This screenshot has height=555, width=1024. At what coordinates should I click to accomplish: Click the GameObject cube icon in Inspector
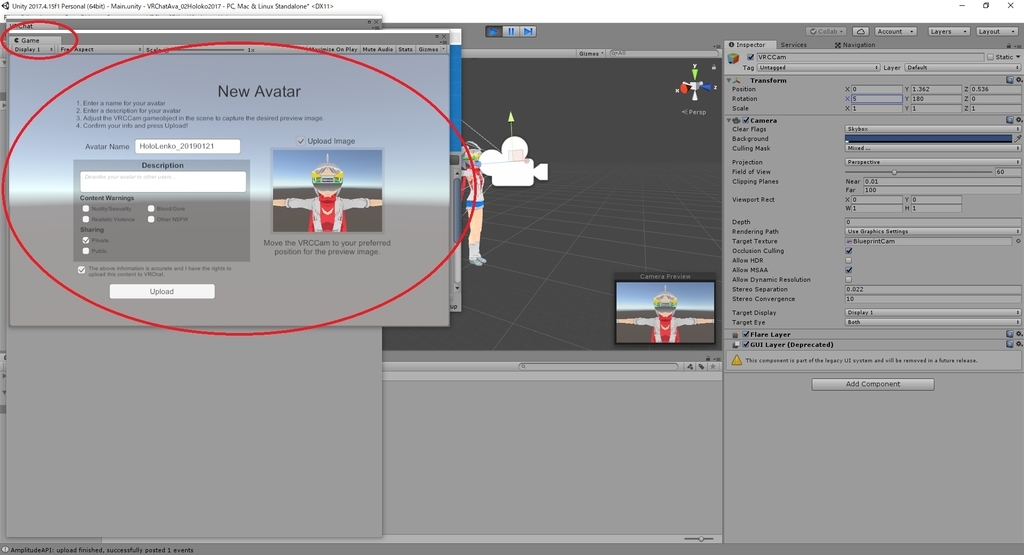coord(734,58)
